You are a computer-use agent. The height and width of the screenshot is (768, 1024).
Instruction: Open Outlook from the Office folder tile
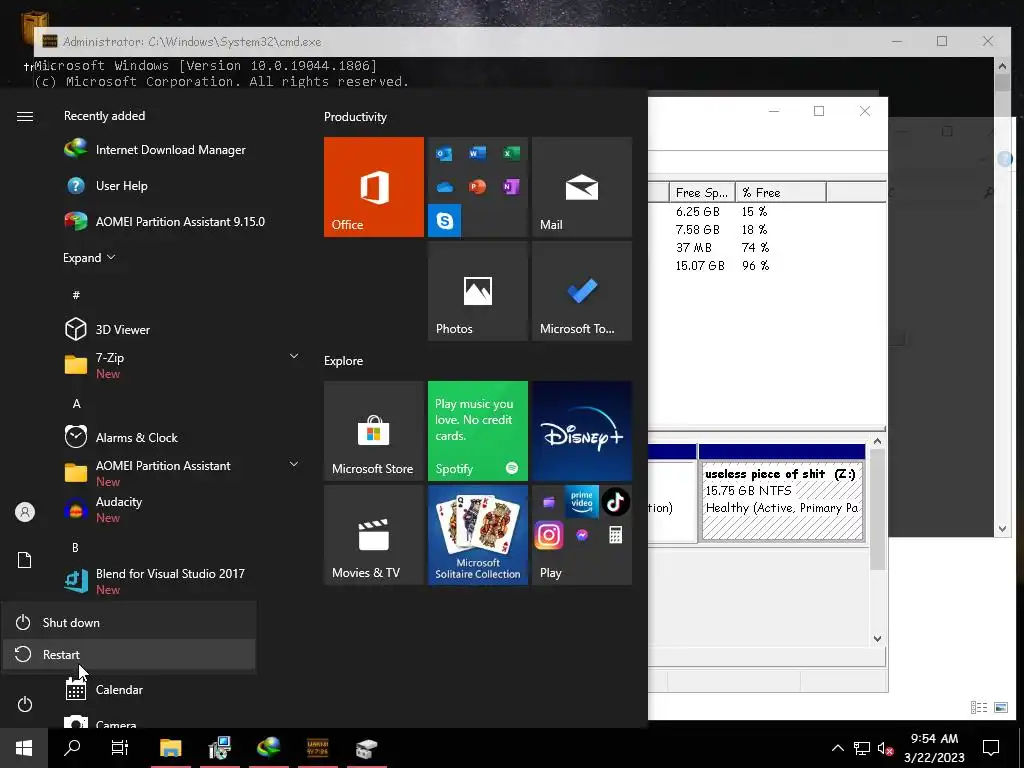445,154
